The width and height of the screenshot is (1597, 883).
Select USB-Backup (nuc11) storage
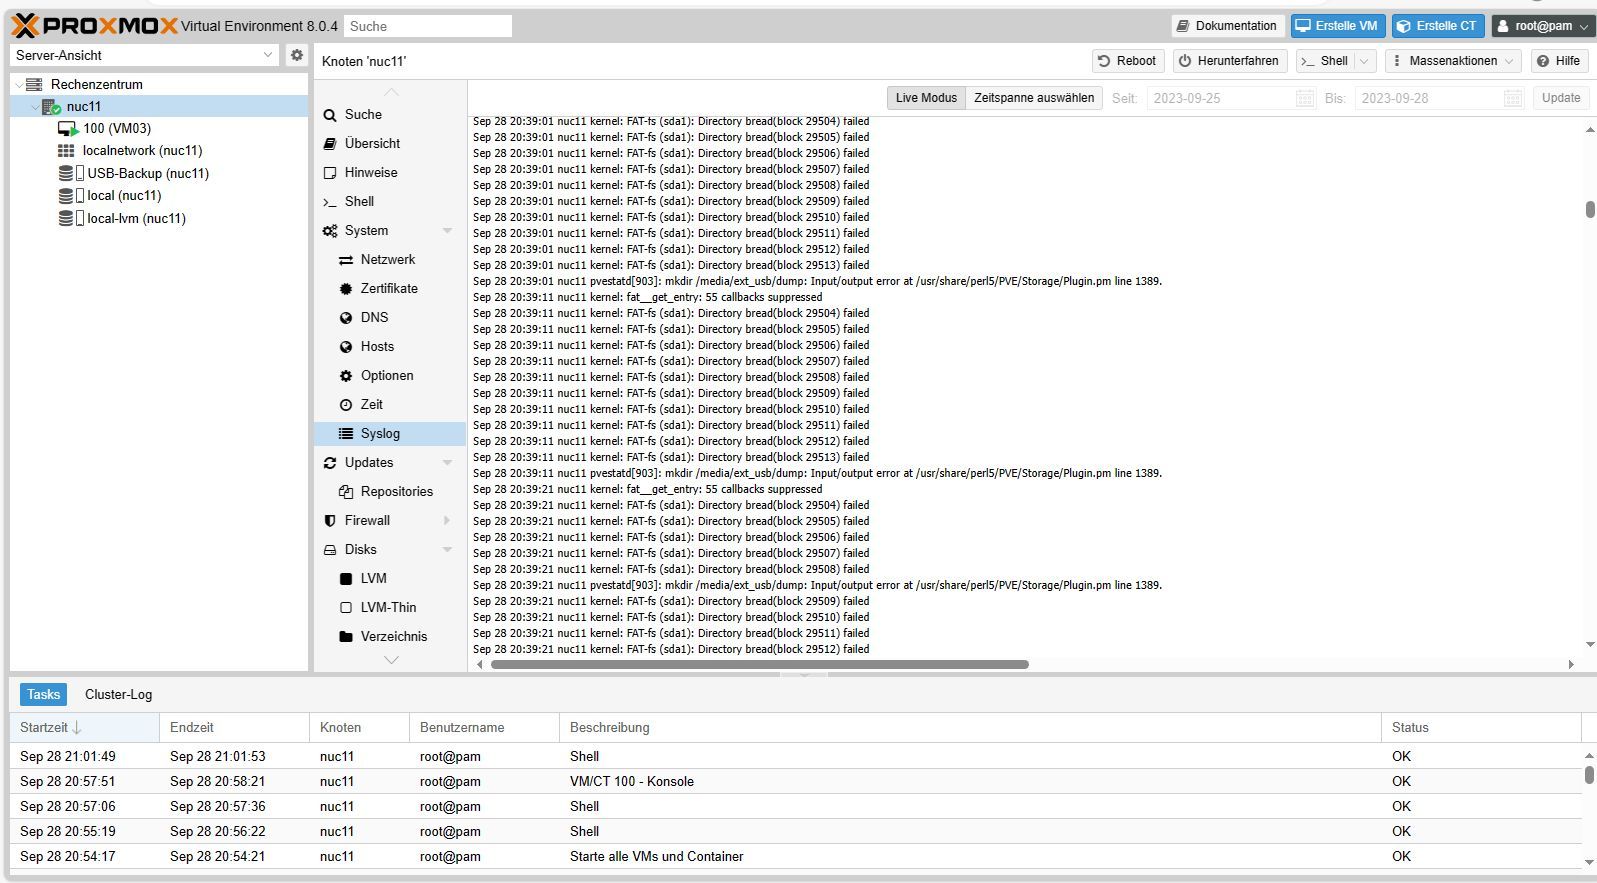[148, 173]
